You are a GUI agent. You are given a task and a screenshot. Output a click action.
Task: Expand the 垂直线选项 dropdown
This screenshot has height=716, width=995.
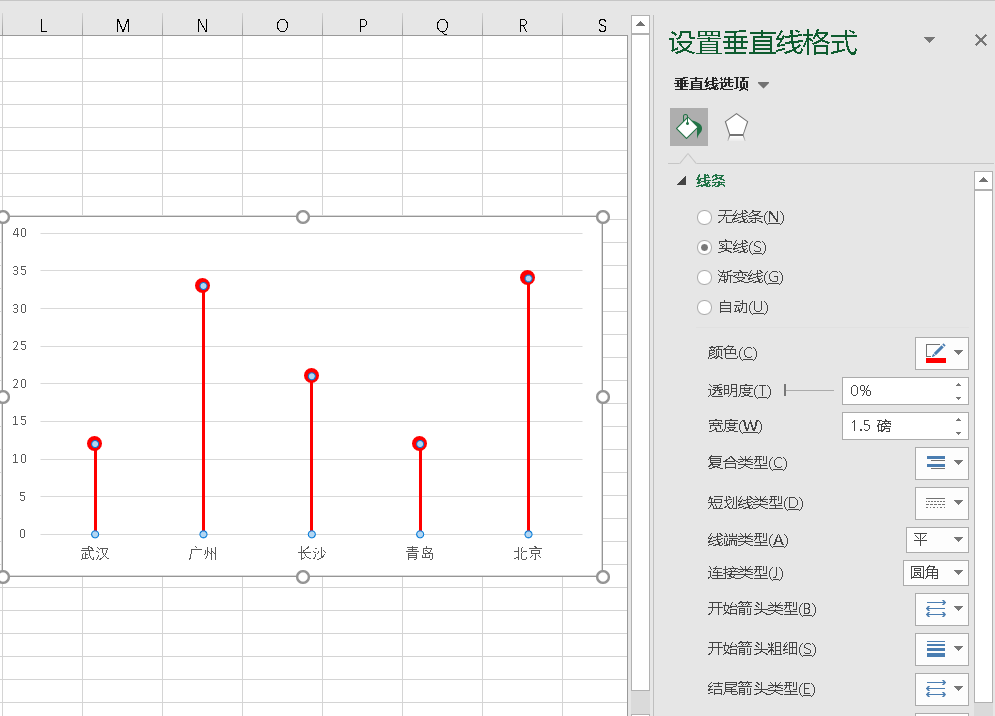pos(763,85)
